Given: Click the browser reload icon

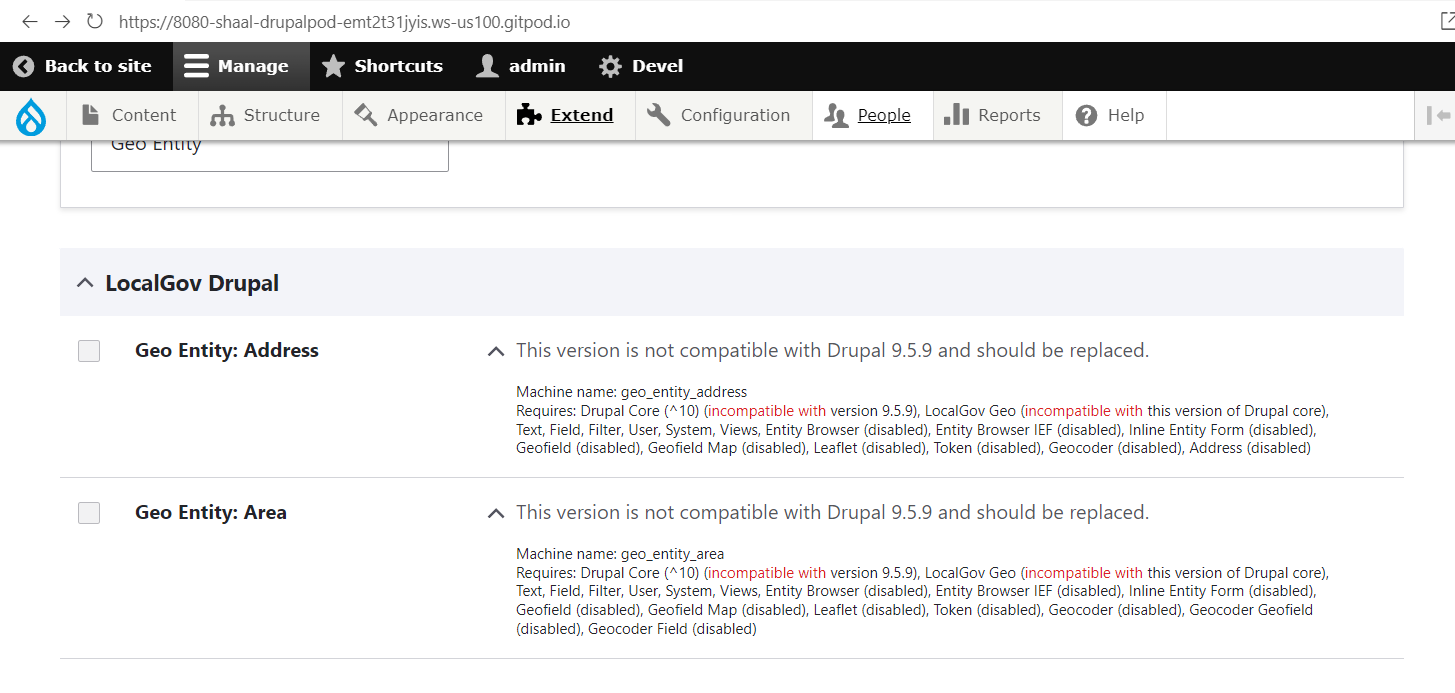Looking at the screenshot, I should click(x=95, y=21).
